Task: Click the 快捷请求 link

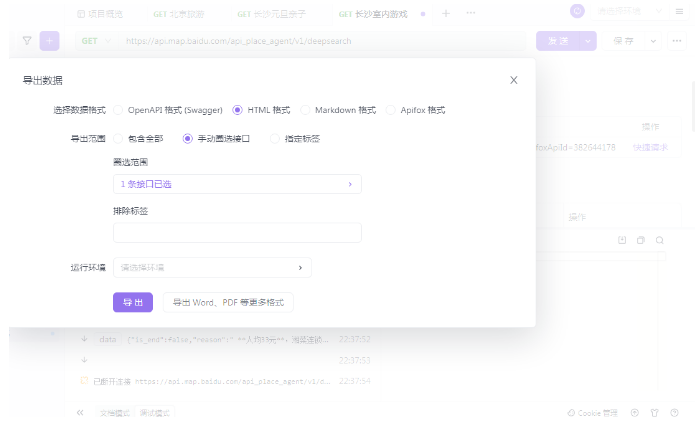Action: coord(650,147)
